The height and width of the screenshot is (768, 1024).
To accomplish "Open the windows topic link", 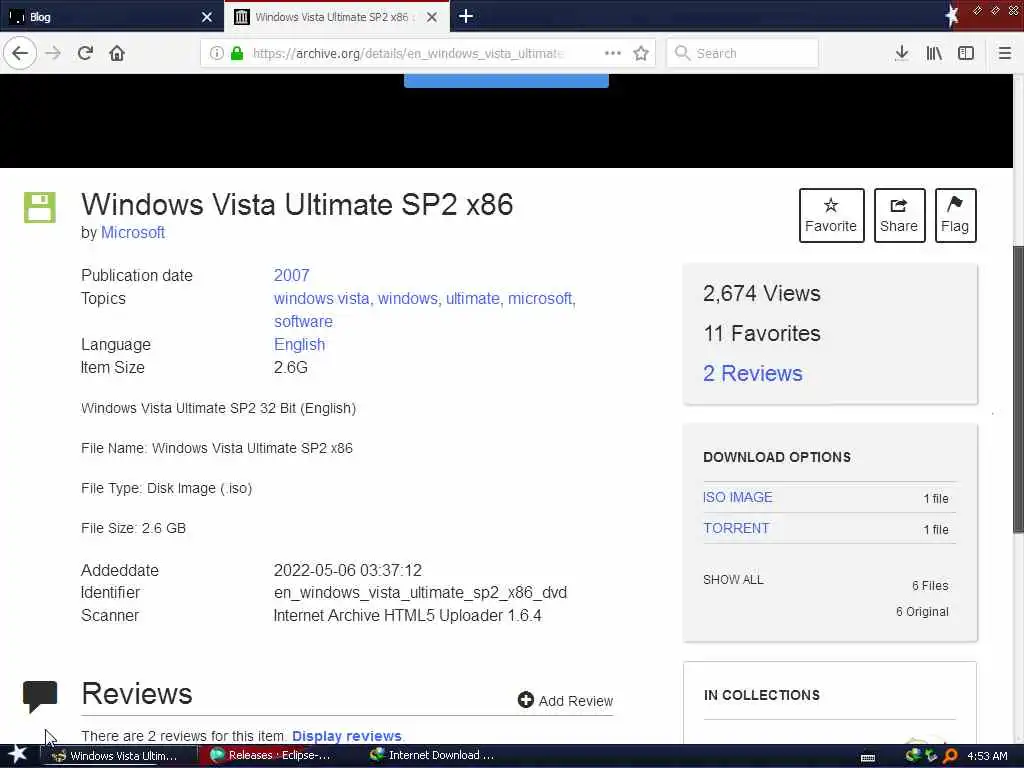I will 408,298.
